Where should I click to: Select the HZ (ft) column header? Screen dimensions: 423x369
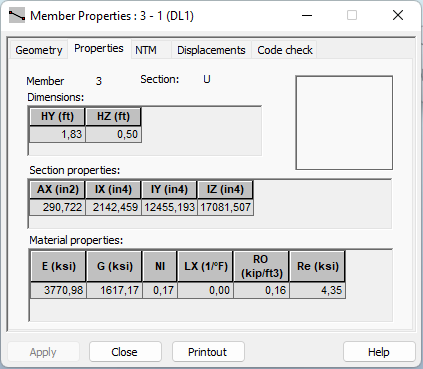[x=113, y=116]
